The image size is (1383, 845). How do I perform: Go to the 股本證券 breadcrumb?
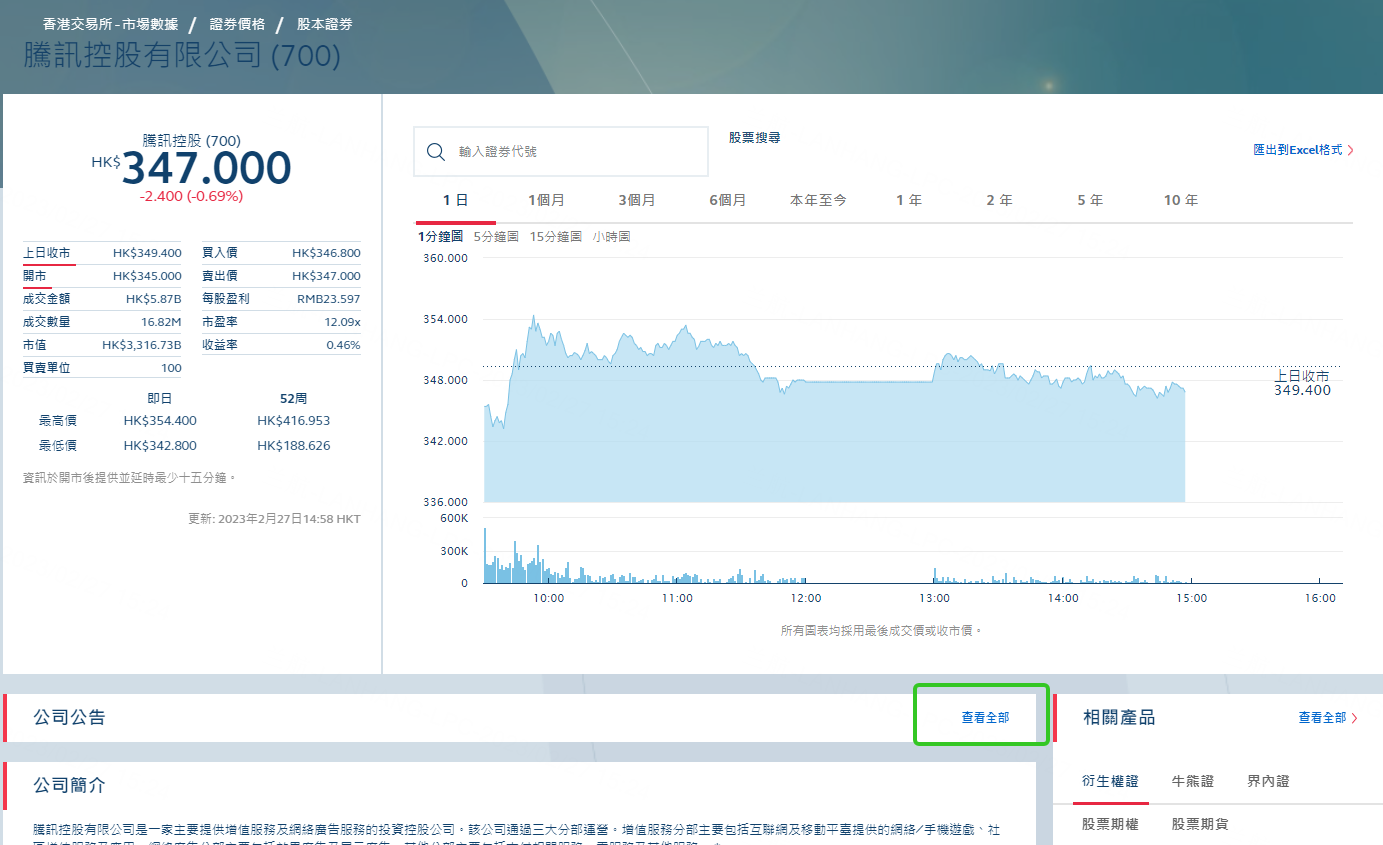[x=324, y=24]
